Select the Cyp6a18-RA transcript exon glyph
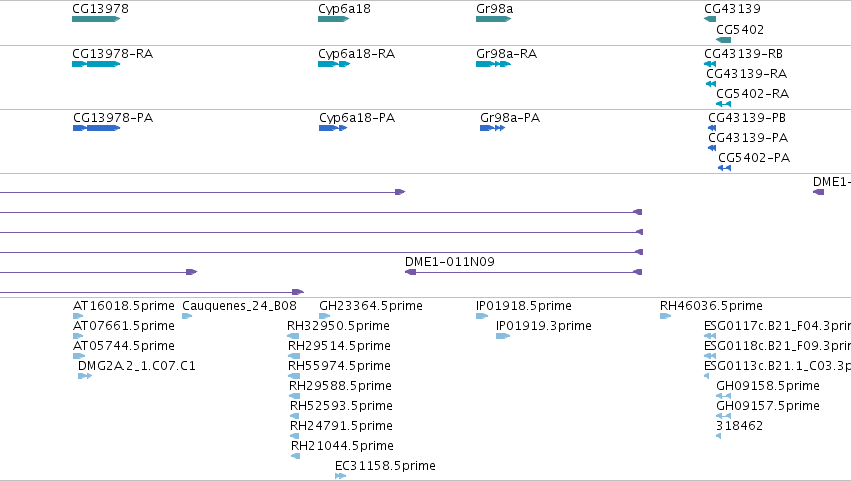The height and width of the screenshot is (481, 851). [334, 64]
